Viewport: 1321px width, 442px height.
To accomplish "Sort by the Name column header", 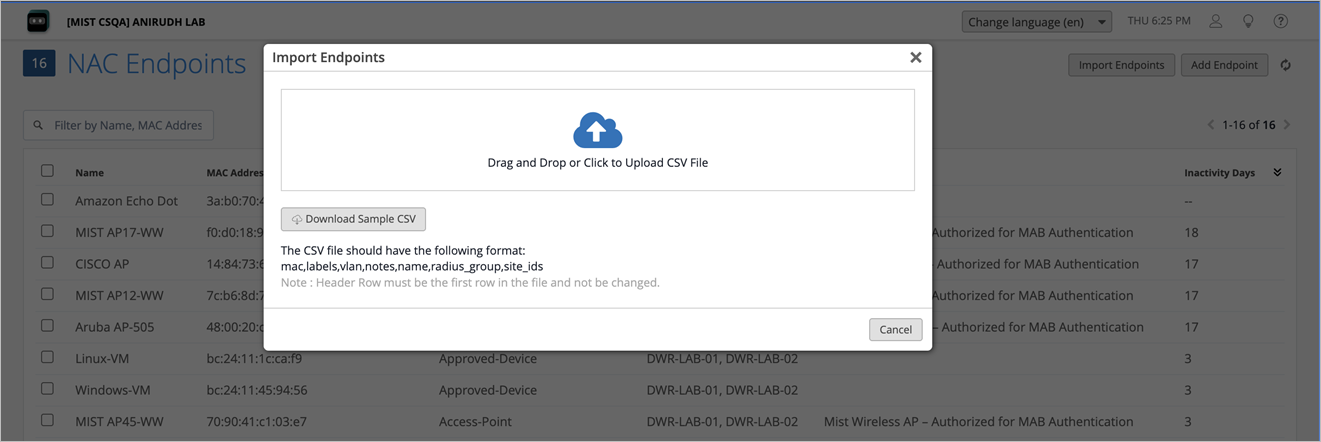I will coord(89,173).
